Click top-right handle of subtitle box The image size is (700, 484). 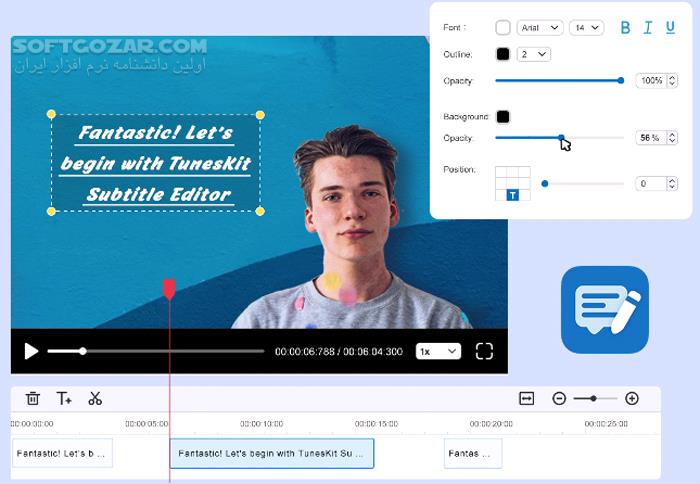tap(260, 115)
